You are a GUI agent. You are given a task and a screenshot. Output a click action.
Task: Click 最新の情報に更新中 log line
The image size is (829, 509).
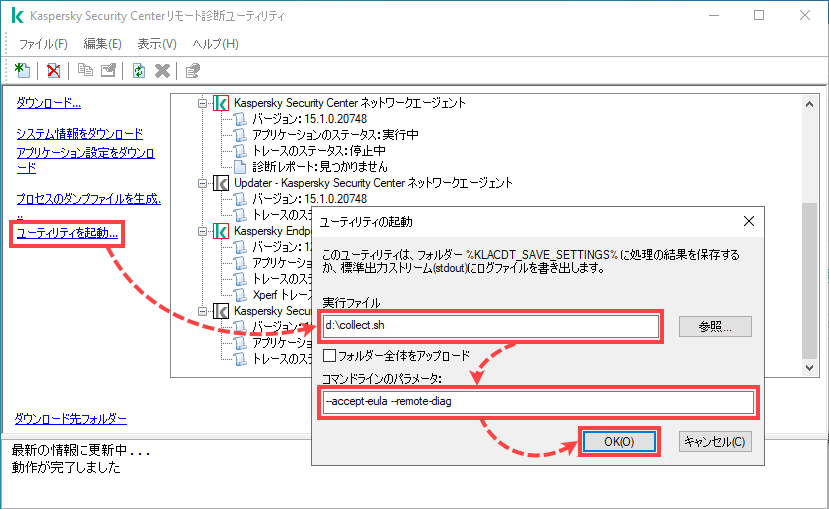(x=81, y=450)
